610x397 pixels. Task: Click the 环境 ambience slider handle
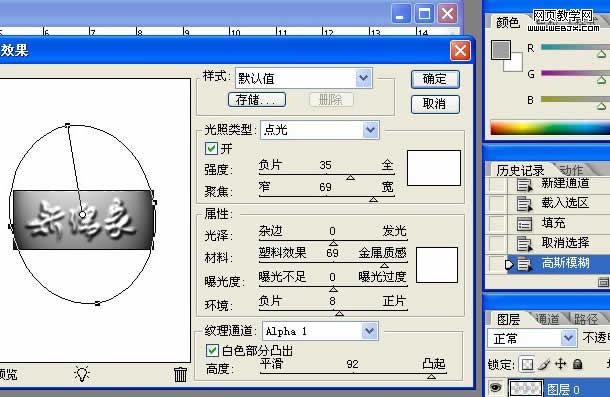(339, 313)
